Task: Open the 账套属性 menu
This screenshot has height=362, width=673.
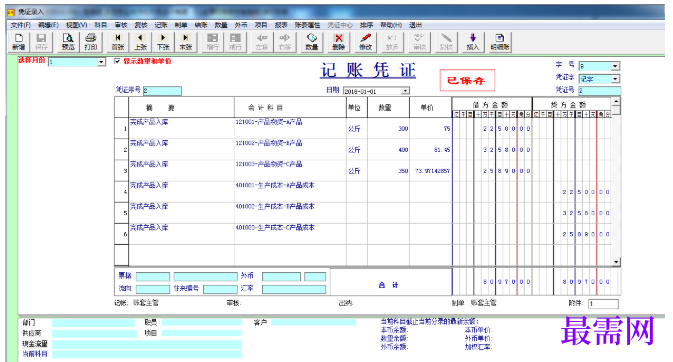Action: pyautogui.click(x=307, y=25)
